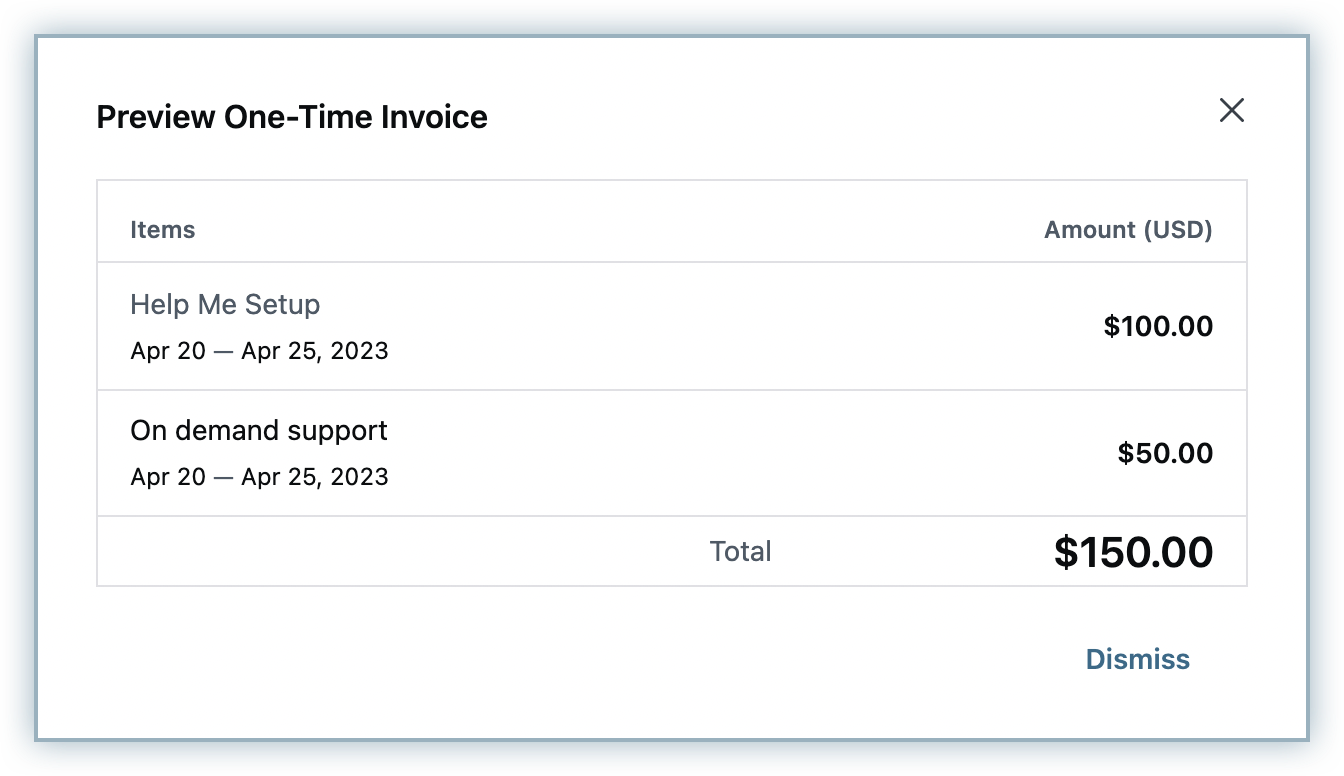Click the Total label

tap(740, 552)
